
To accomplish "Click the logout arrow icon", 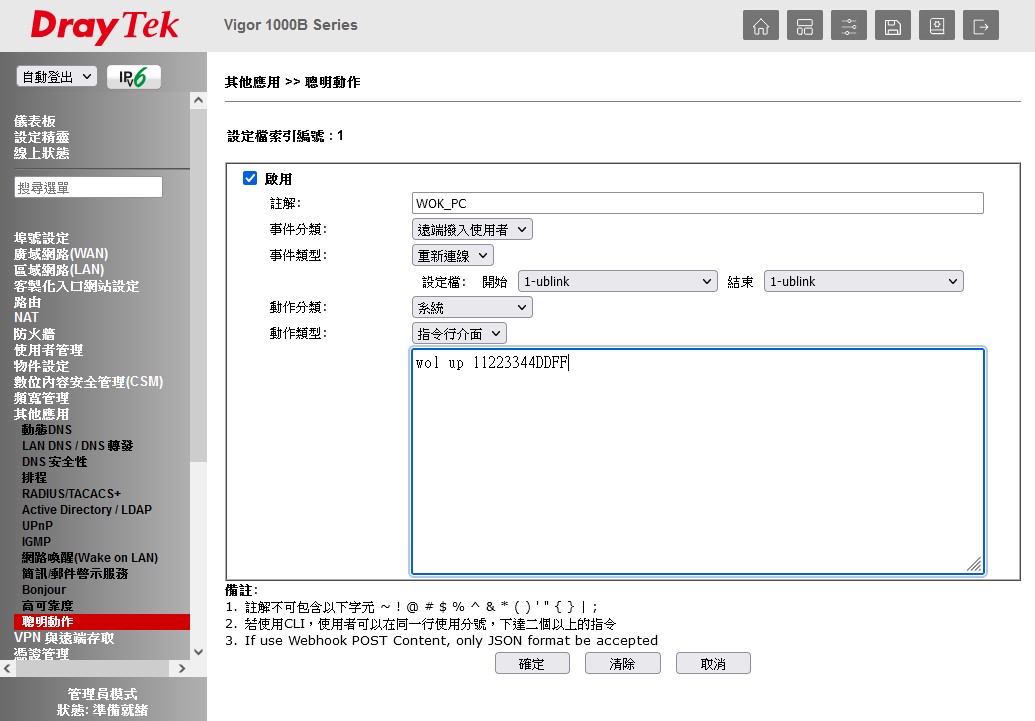I will (x=981, y=26).
